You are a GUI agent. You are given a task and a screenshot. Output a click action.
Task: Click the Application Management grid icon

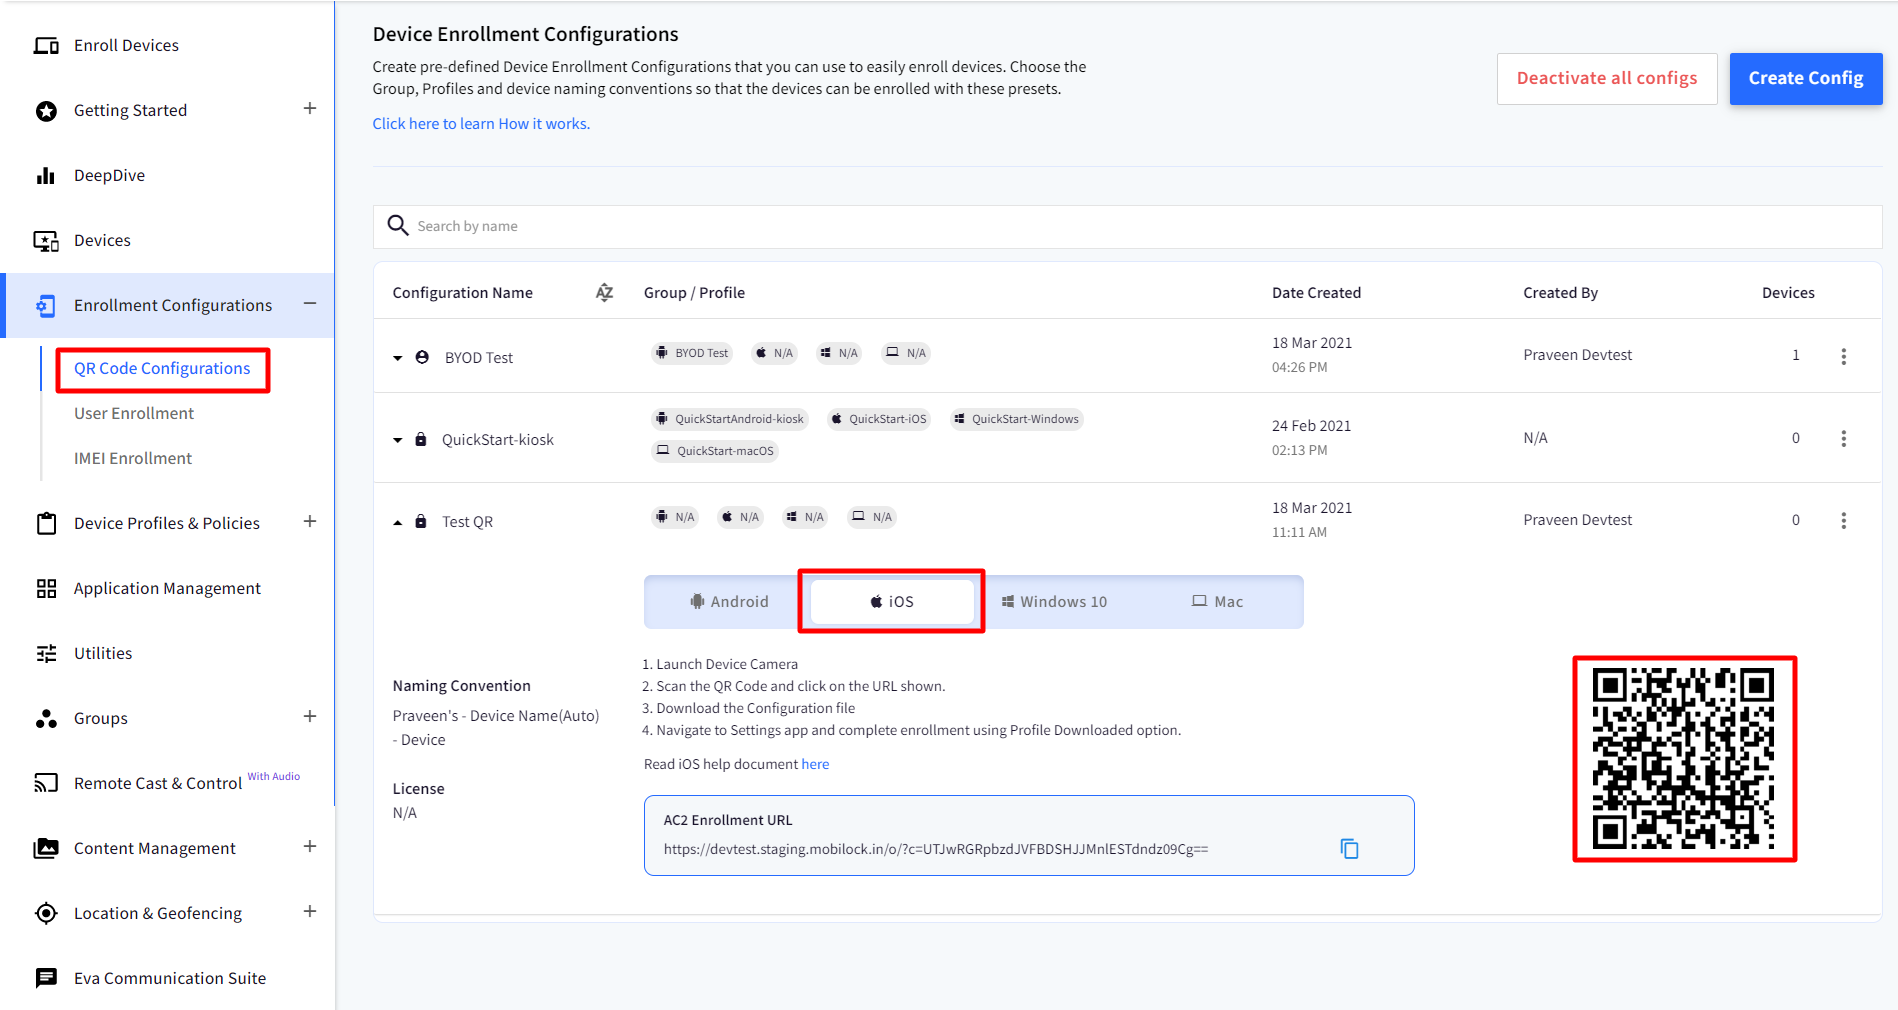(x=46, y=589)
